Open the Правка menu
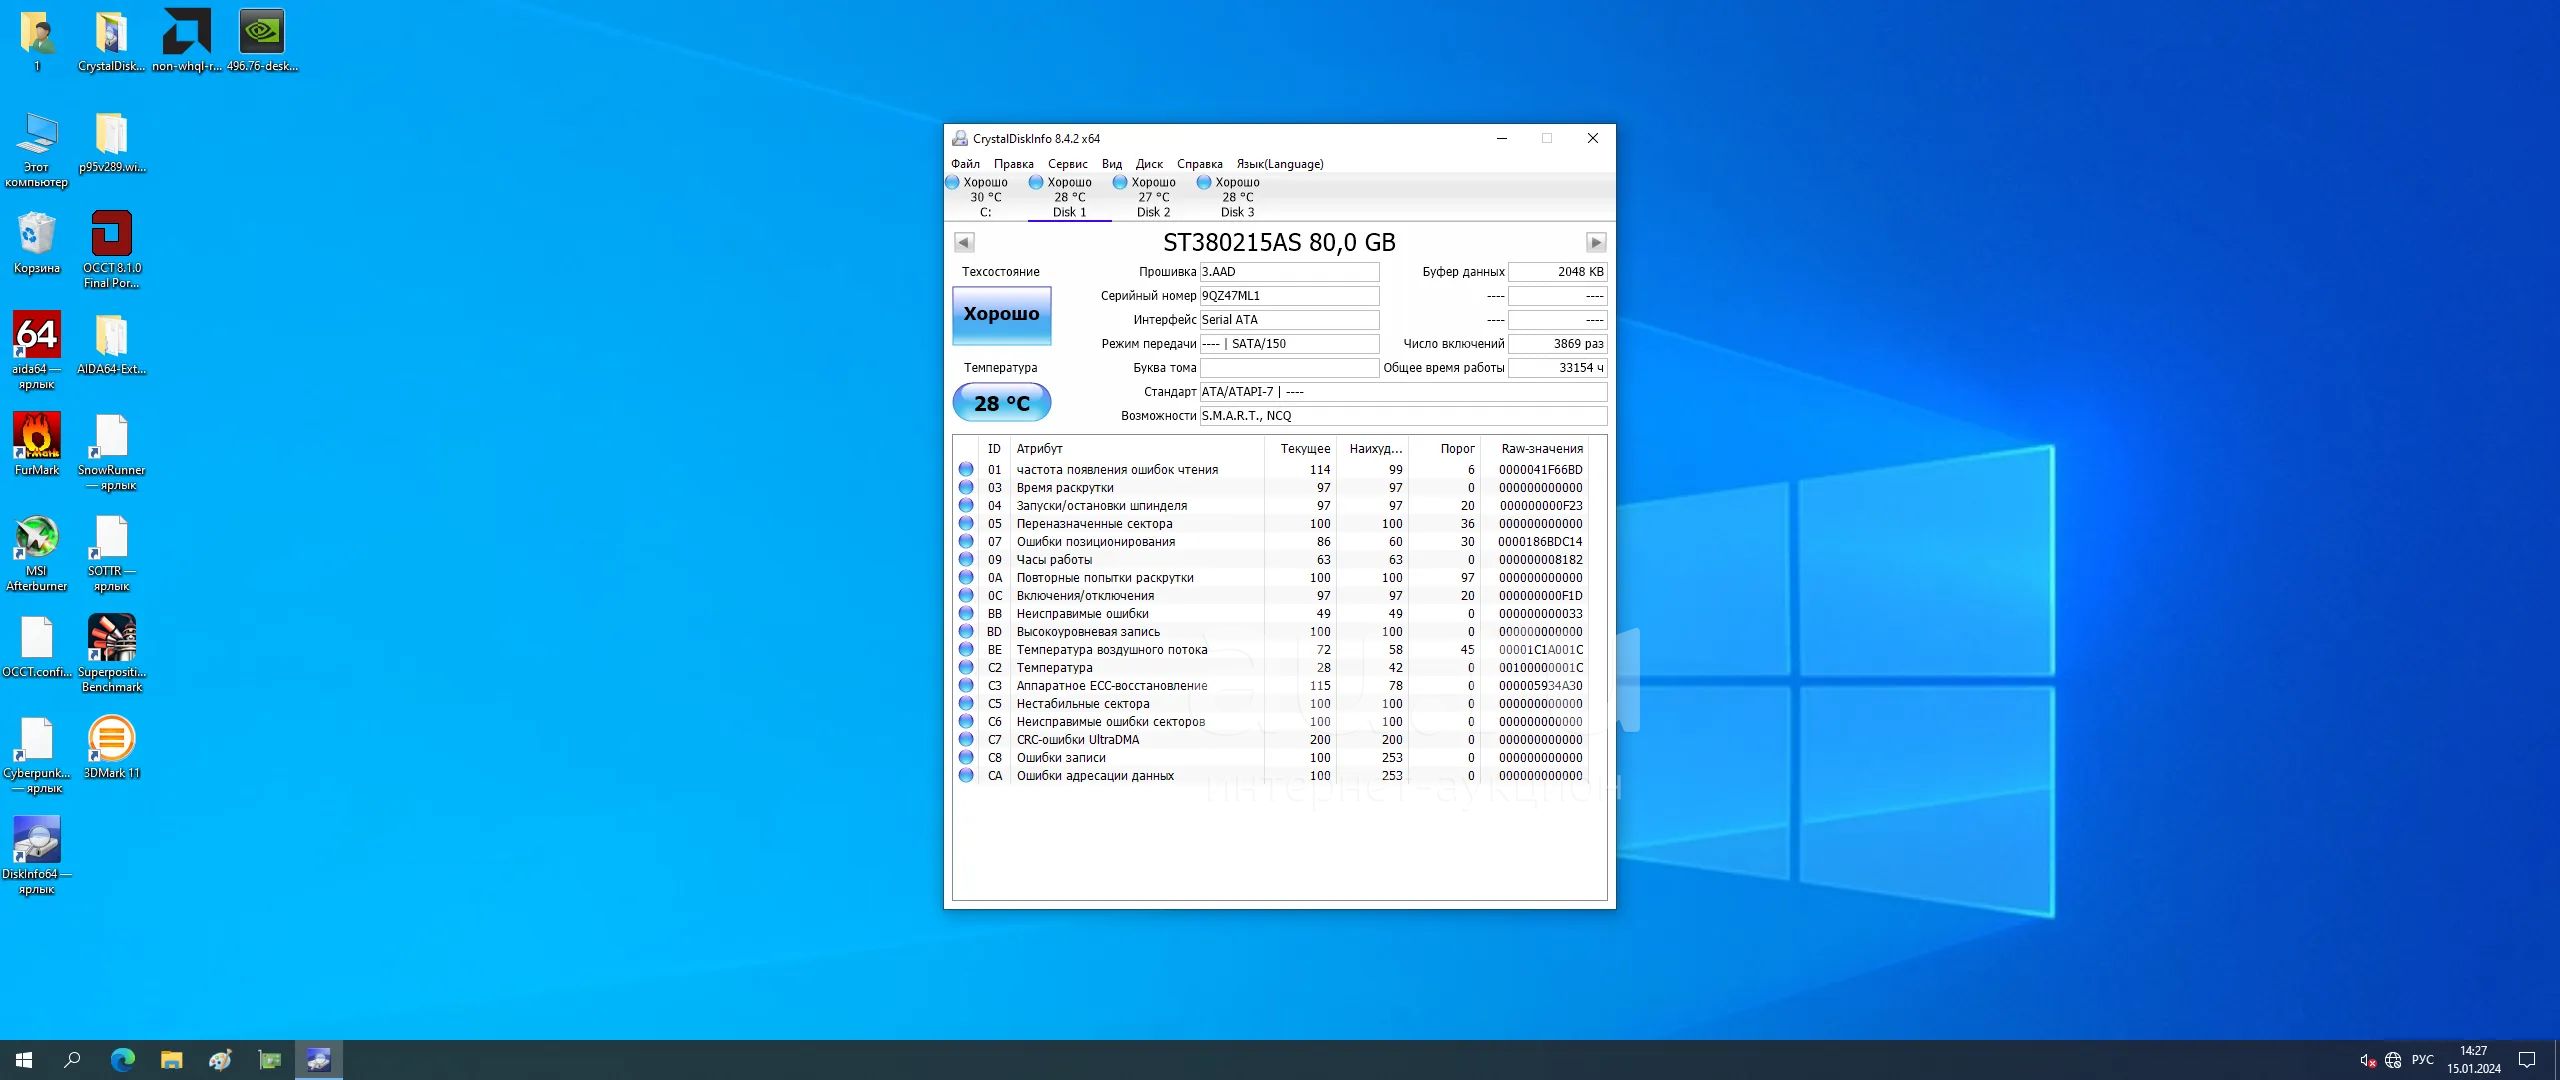Viewport: 2560px width, 1080px height. click(x=1013, y=164)
